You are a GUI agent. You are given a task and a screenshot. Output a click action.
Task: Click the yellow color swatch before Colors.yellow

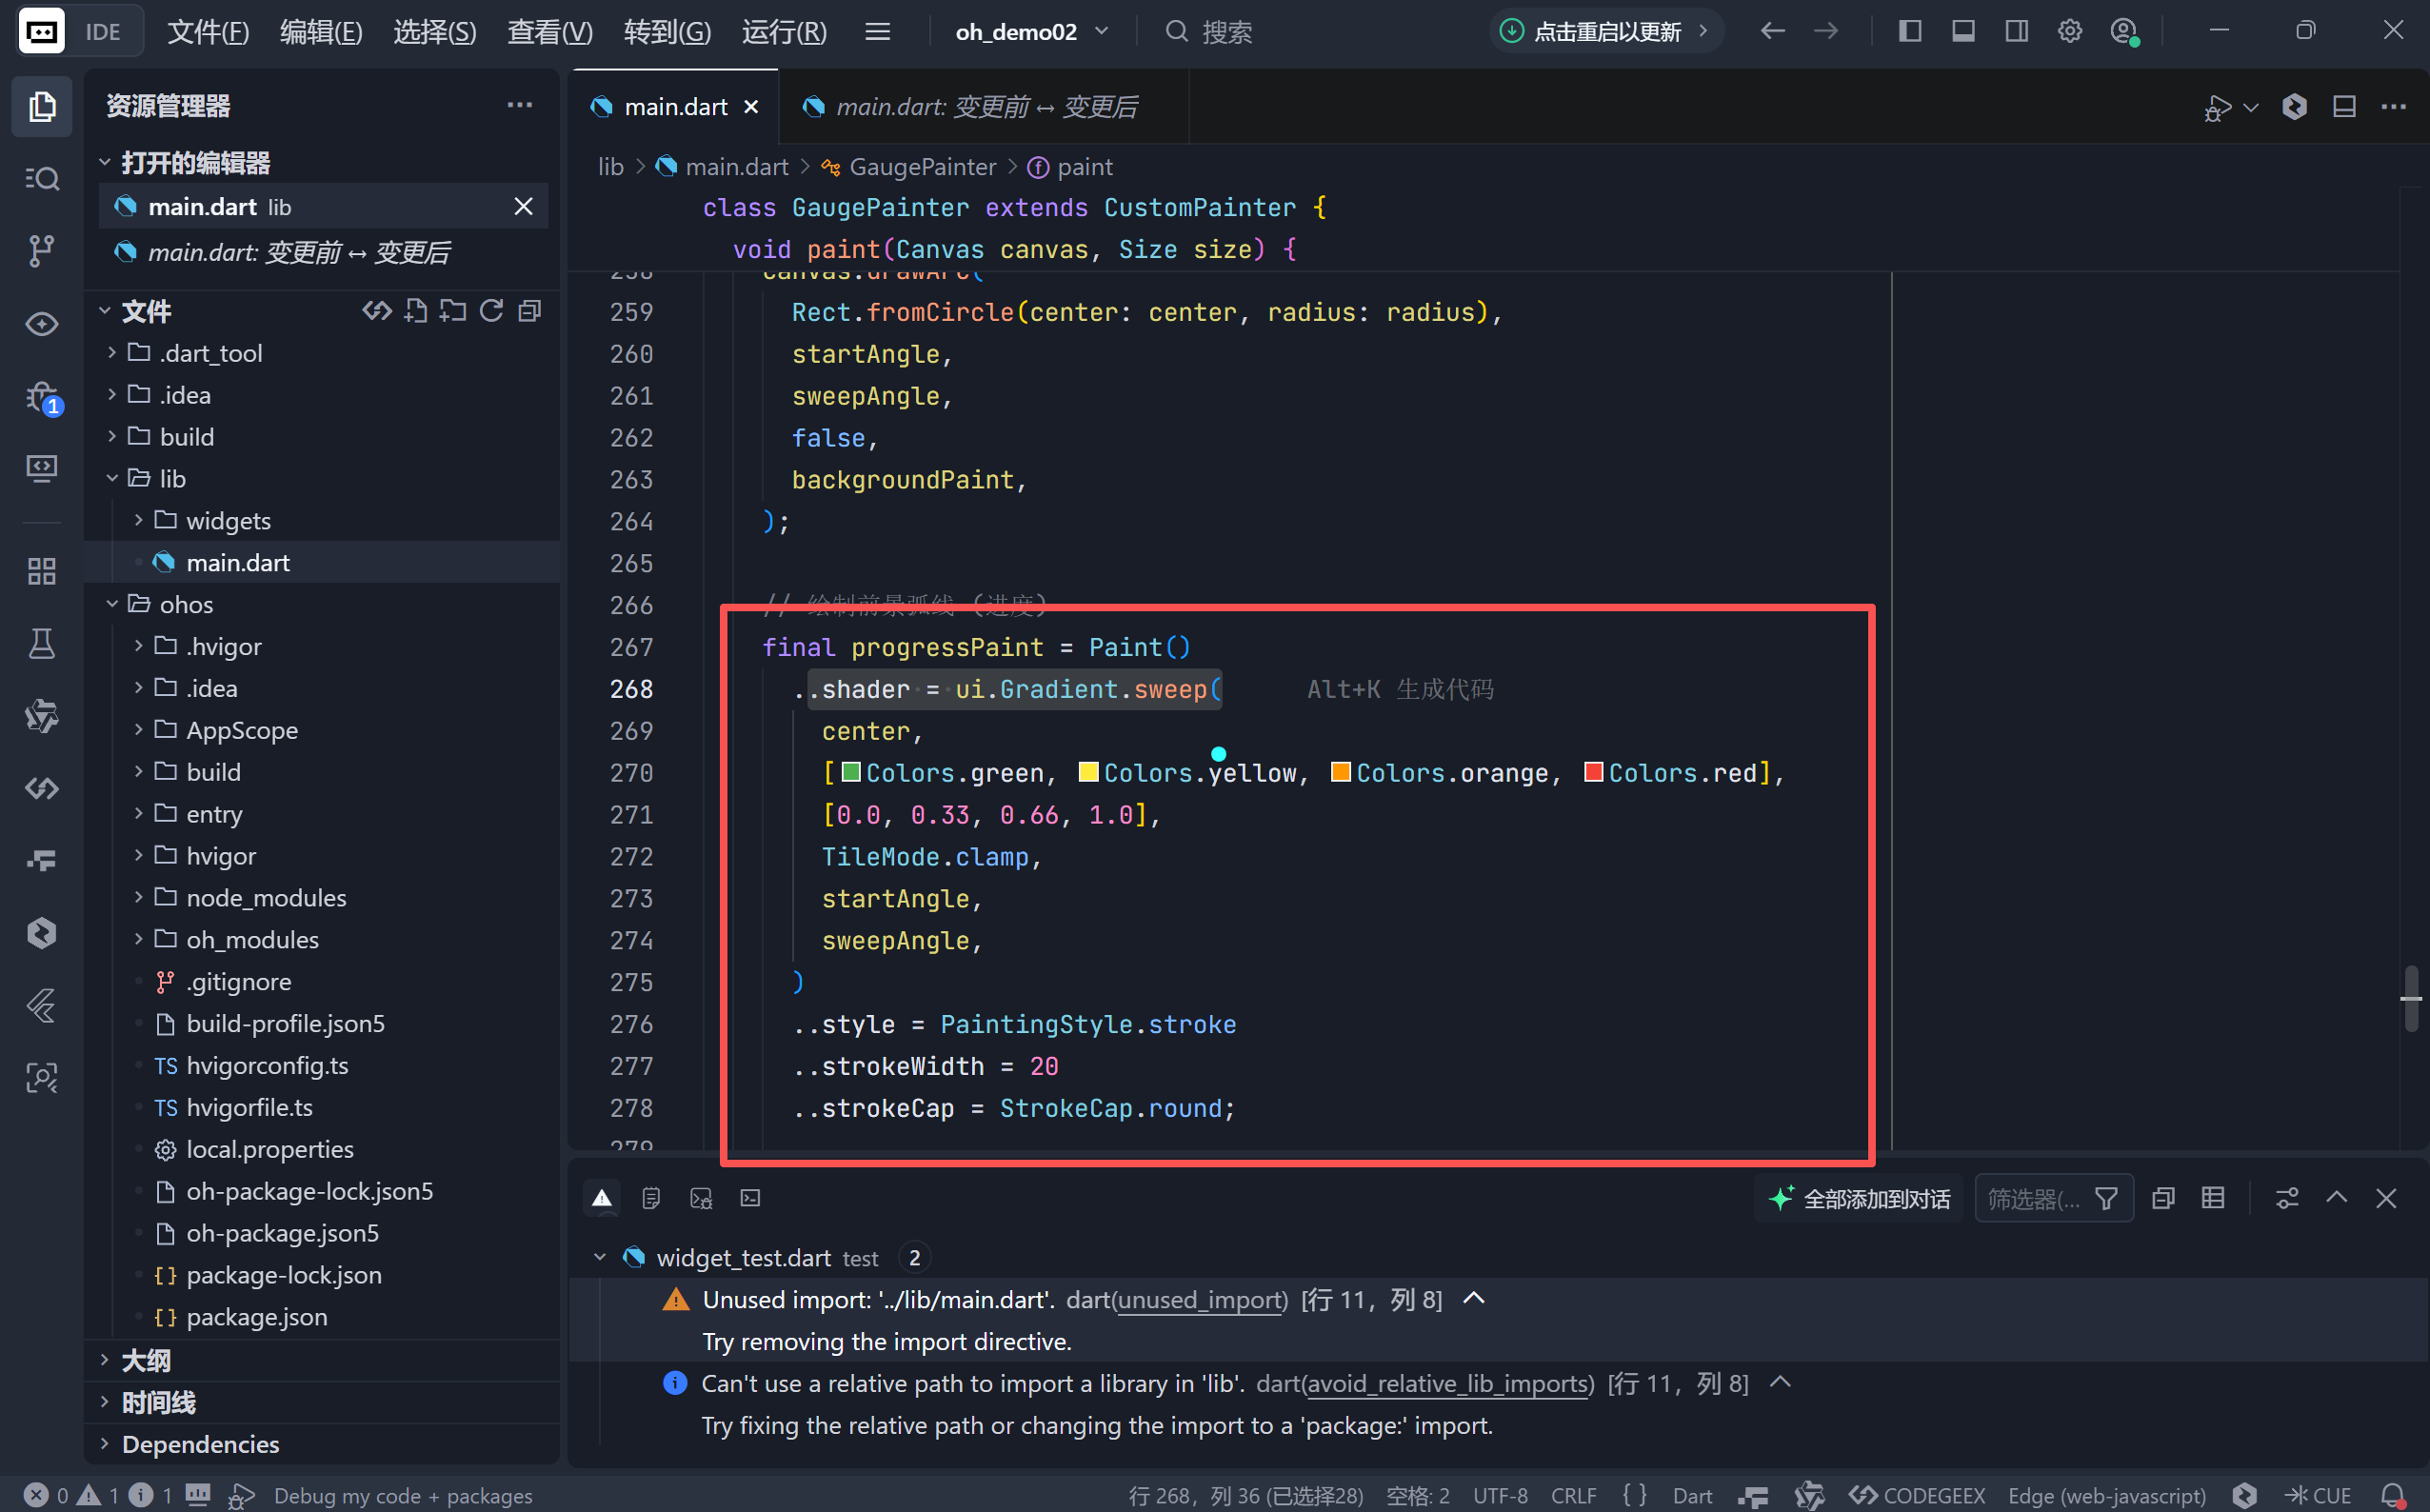[x=1088, y=772]
